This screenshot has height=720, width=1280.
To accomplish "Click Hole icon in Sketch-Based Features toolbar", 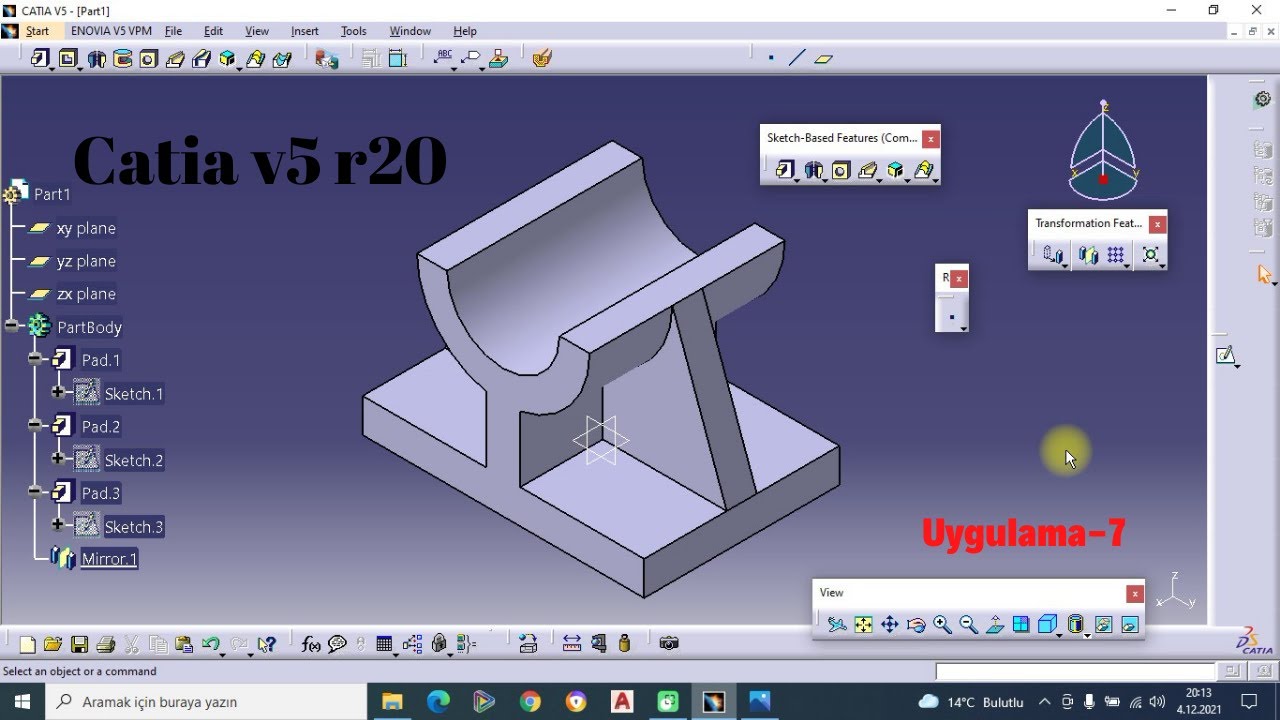I will coord(840,170).
